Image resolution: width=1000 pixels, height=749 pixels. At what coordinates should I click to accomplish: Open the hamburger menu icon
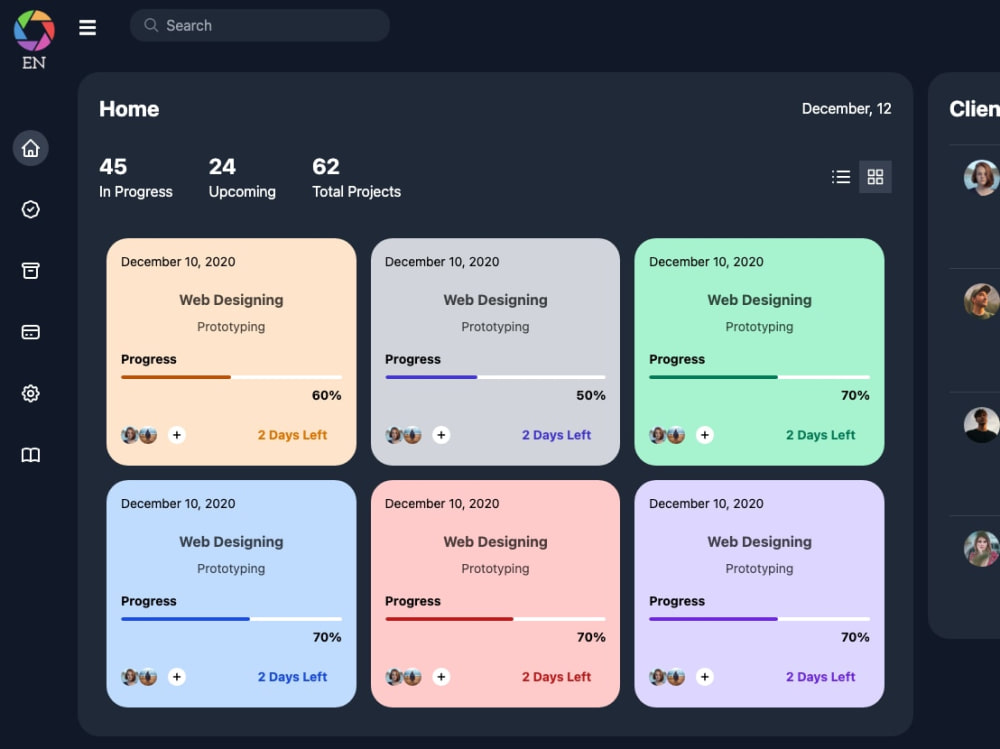click(x=87, y=27)
